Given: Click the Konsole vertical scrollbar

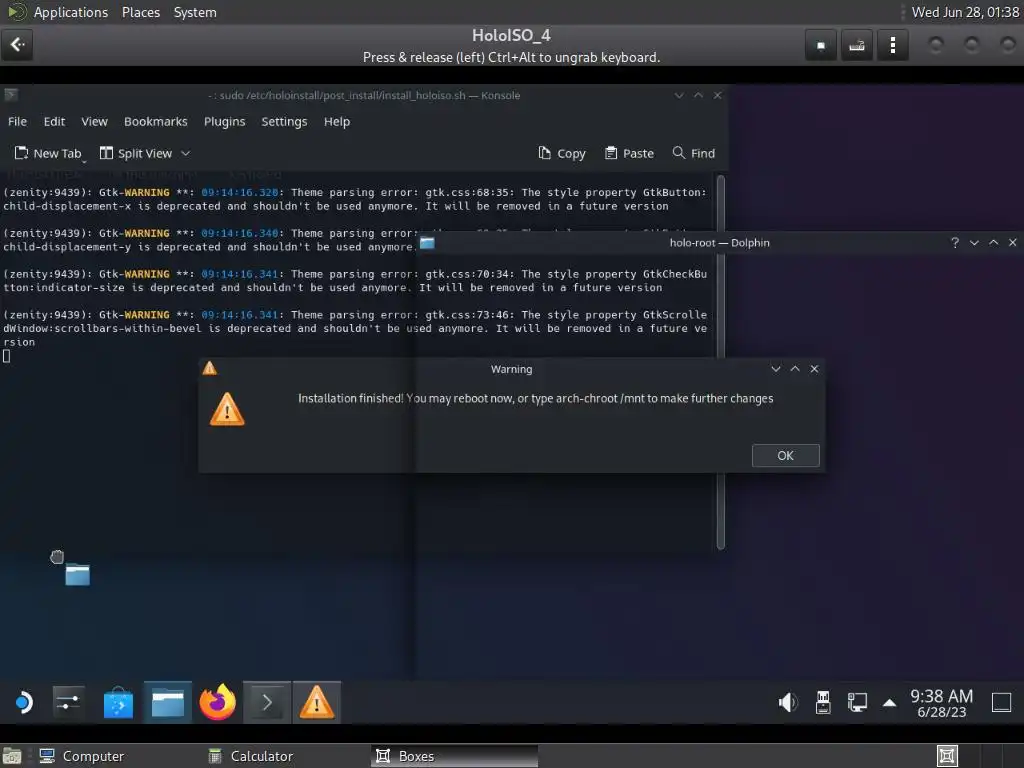Looking at the screenshot, I should coord(721,362).
